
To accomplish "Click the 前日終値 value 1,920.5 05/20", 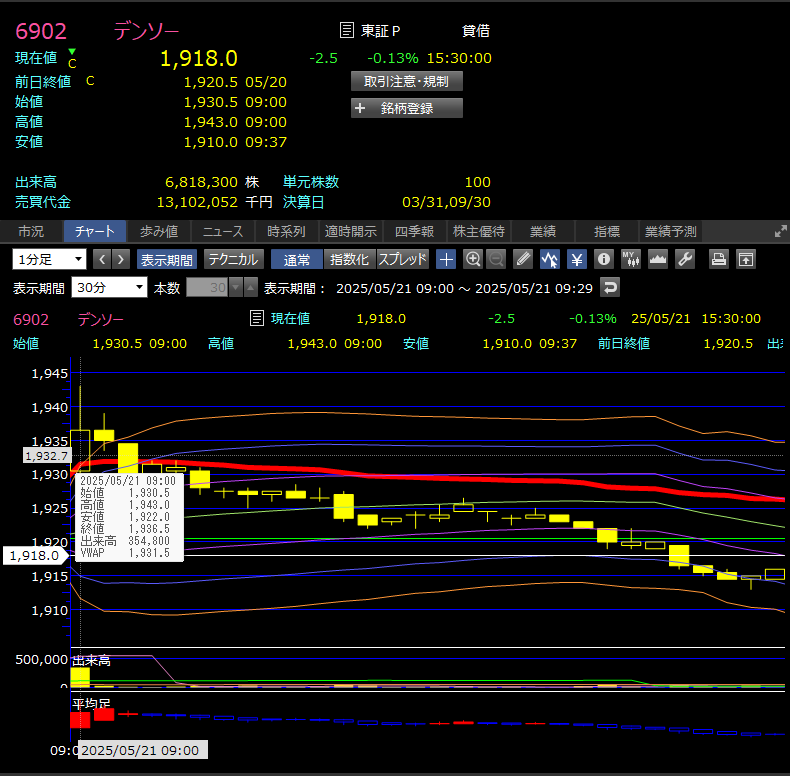I will (235, 82).
